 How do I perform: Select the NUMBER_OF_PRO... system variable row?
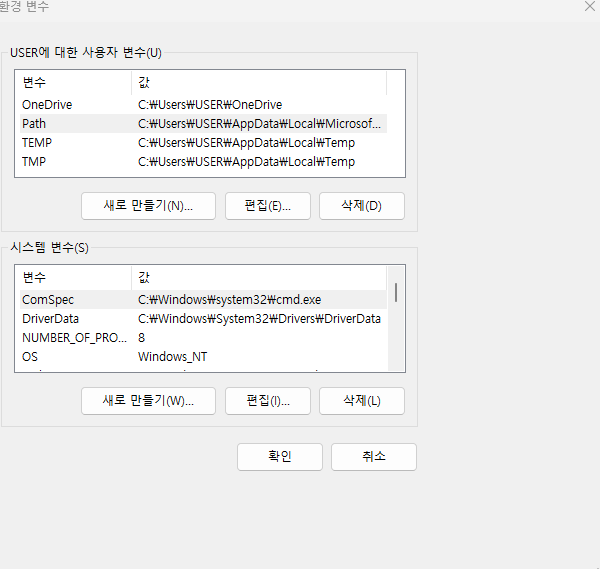203,337
